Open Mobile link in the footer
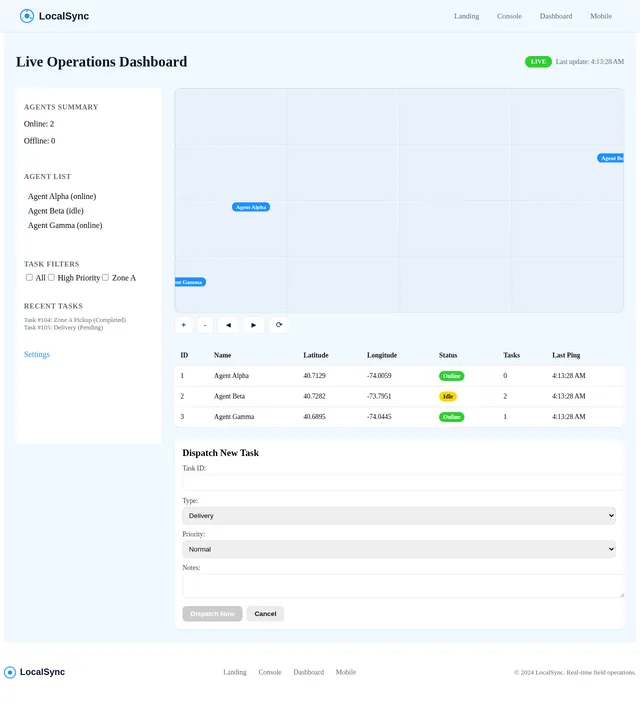This screenshot has height=707, width=640. (345, 672)
